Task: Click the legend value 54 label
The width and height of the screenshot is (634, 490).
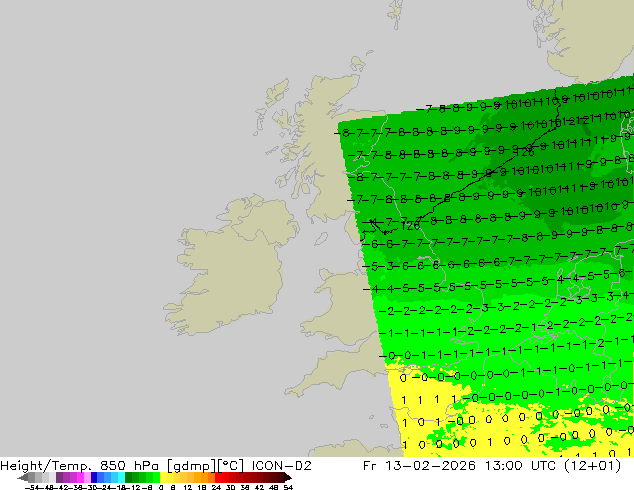Action: tap(288, 487)
